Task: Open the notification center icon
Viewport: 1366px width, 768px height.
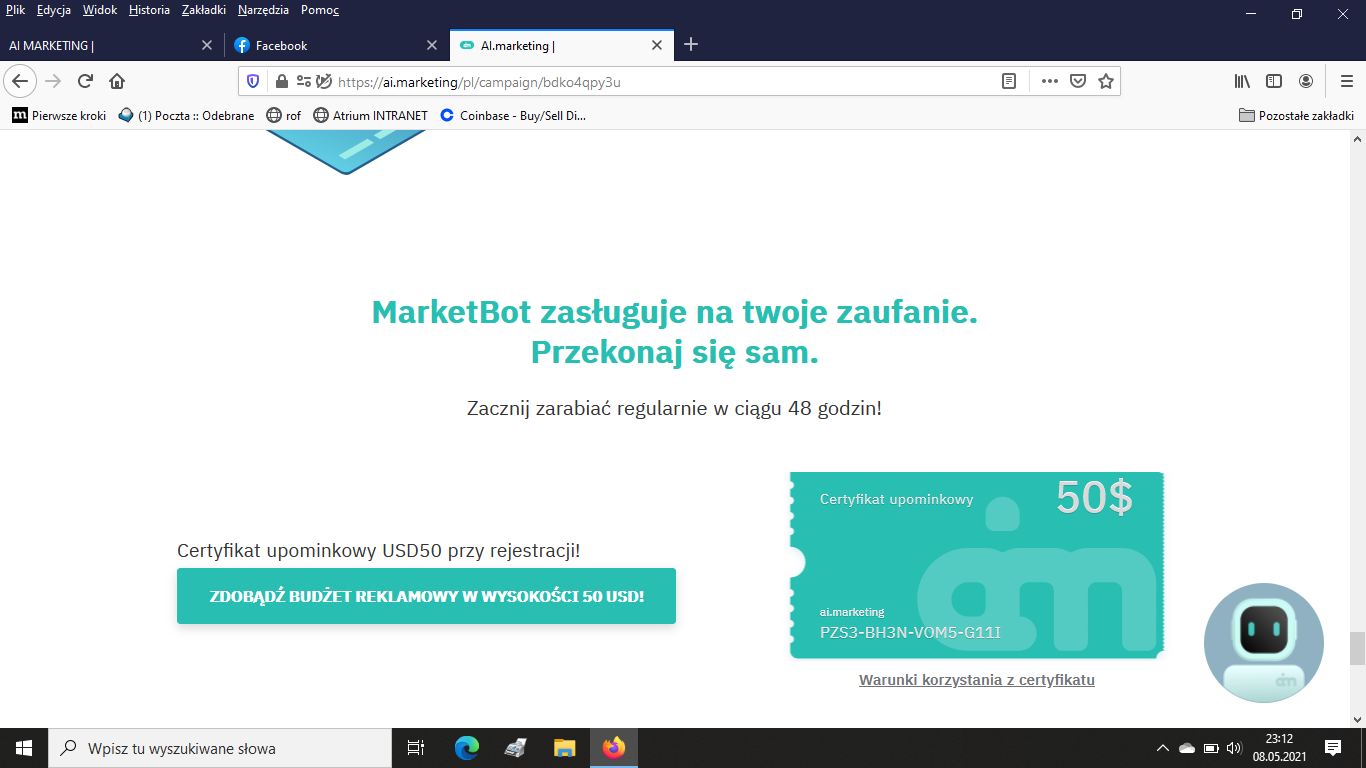Action: [x=1333, y=748]
